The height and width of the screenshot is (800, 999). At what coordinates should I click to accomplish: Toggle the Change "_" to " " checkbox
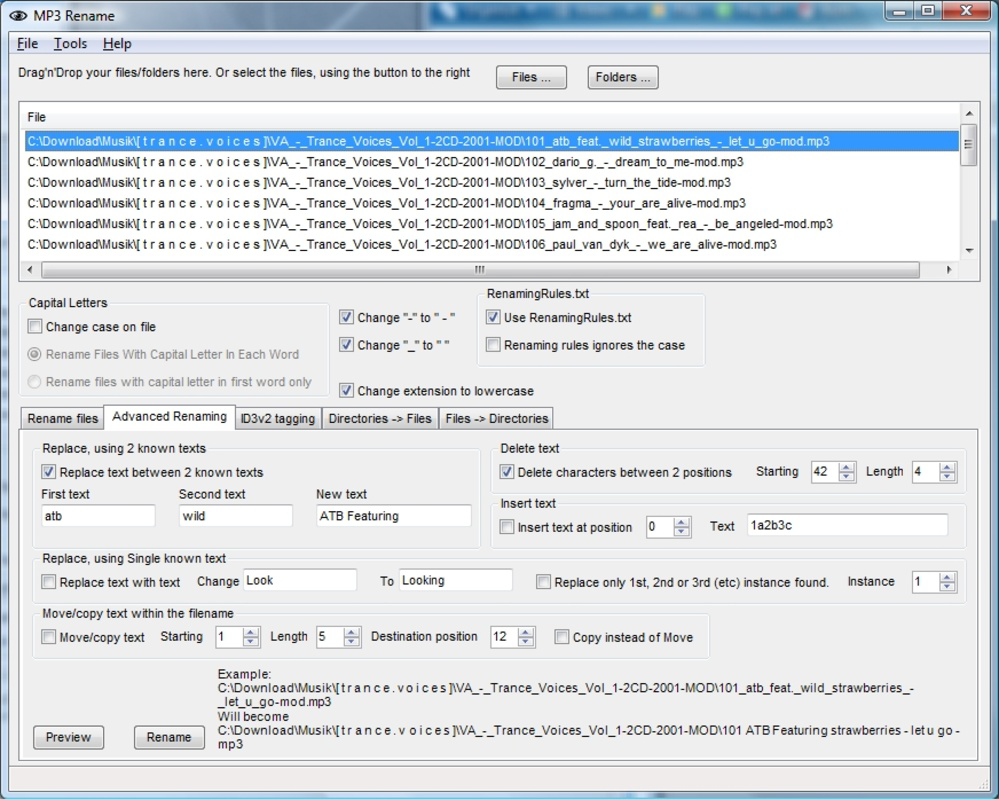[346, 345]
